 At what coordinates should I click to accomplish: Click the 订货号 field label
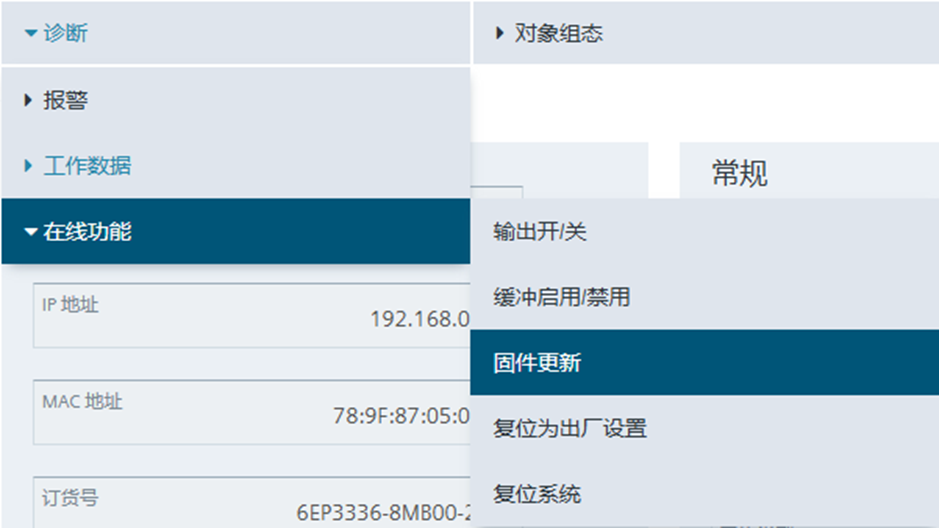[x=70, y=497]
